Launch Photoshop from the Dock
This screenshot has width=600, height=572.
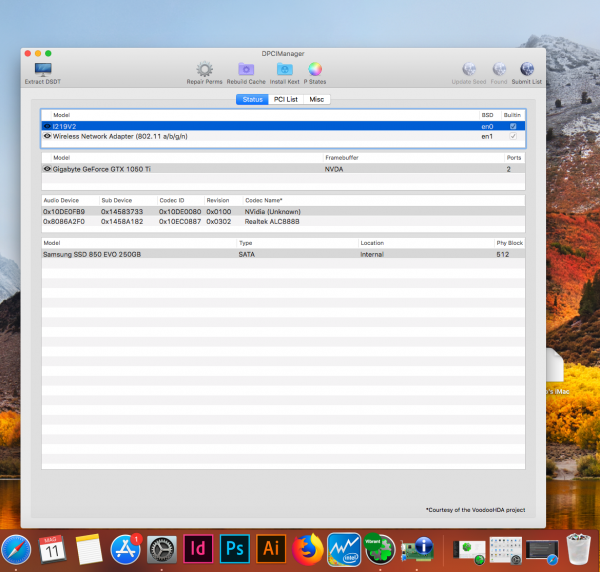[x=234, y=548]
